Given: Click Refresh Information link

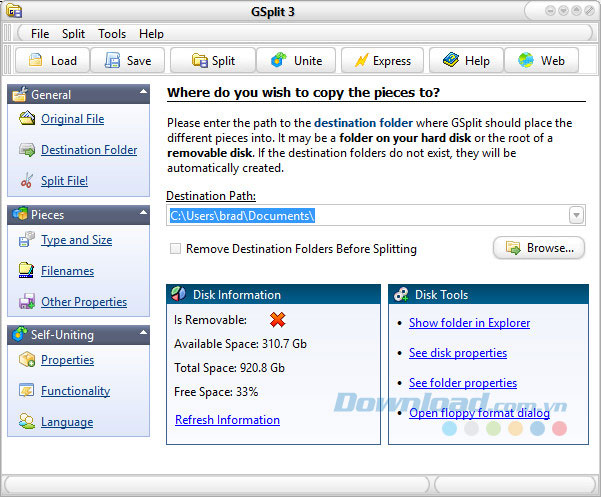Looking at the screenshot, I should pos(227,420).
